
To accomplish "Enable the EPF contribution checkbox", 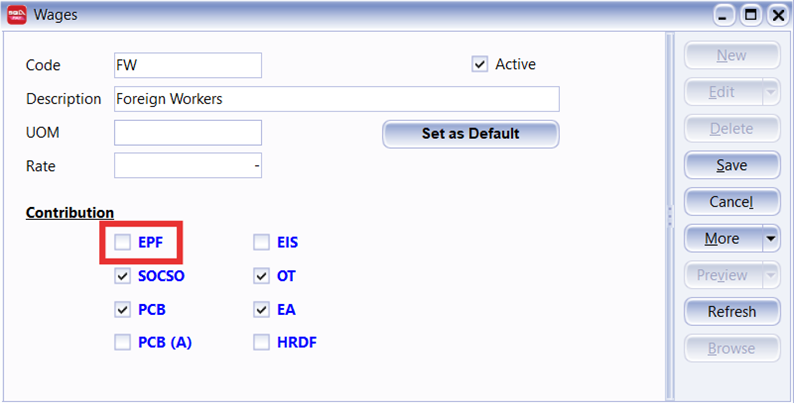I will point(122,242).
